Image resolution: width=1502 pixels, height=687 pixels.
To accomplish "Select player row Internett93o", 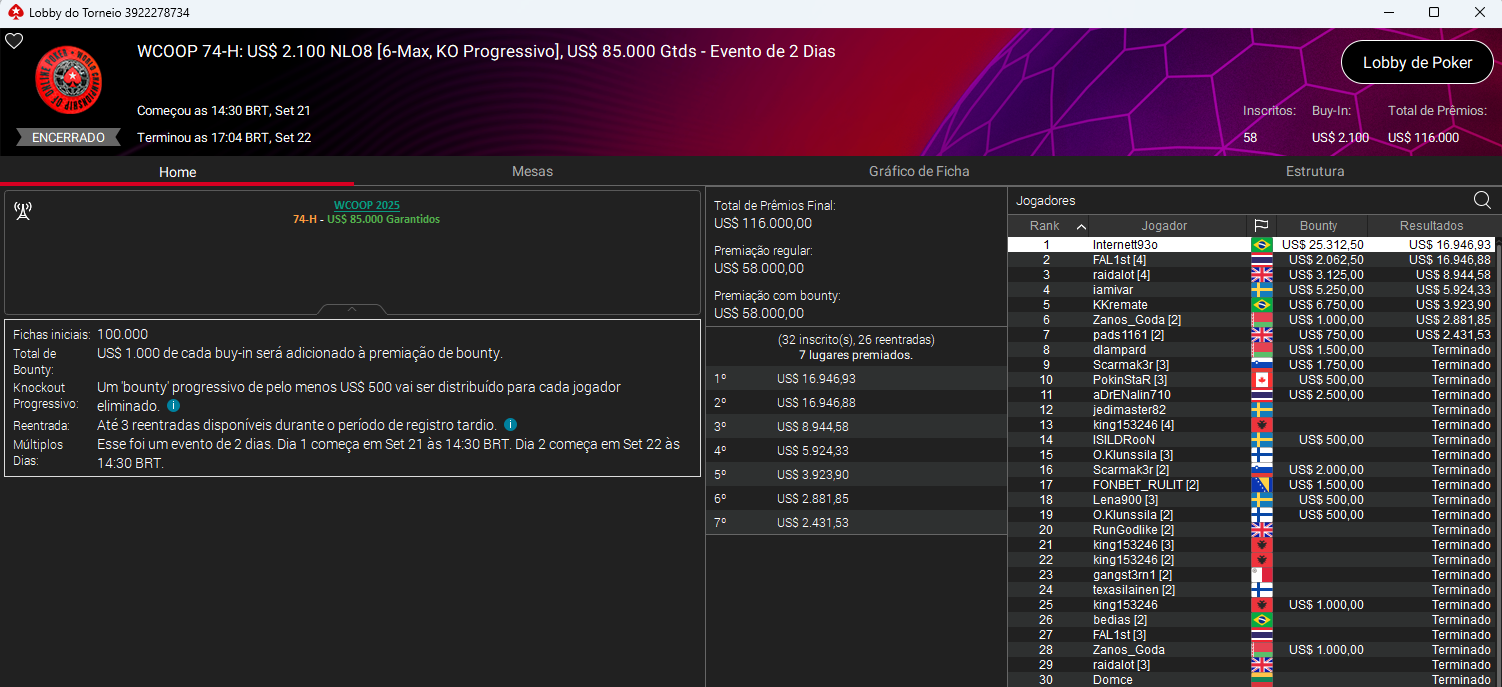I will click(x=1251, y=245).
